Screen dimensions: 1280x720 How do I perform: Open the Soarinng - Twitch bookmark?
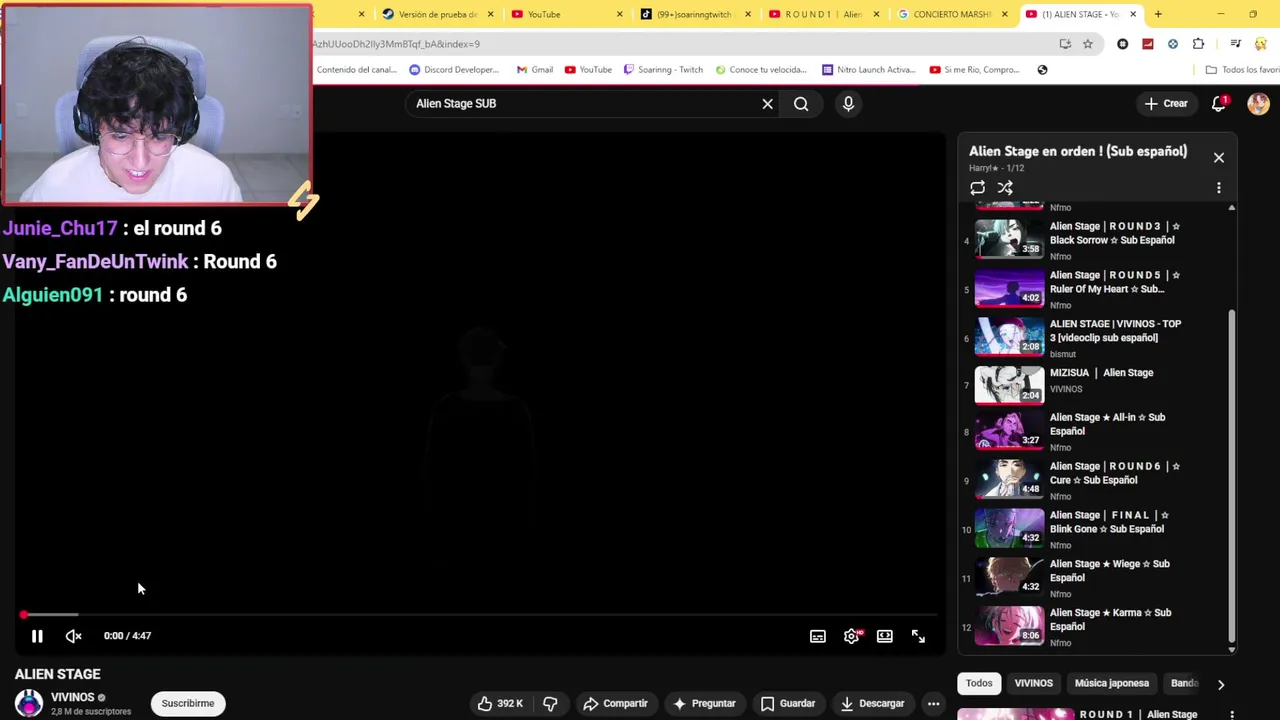click(x=663, y=70)
